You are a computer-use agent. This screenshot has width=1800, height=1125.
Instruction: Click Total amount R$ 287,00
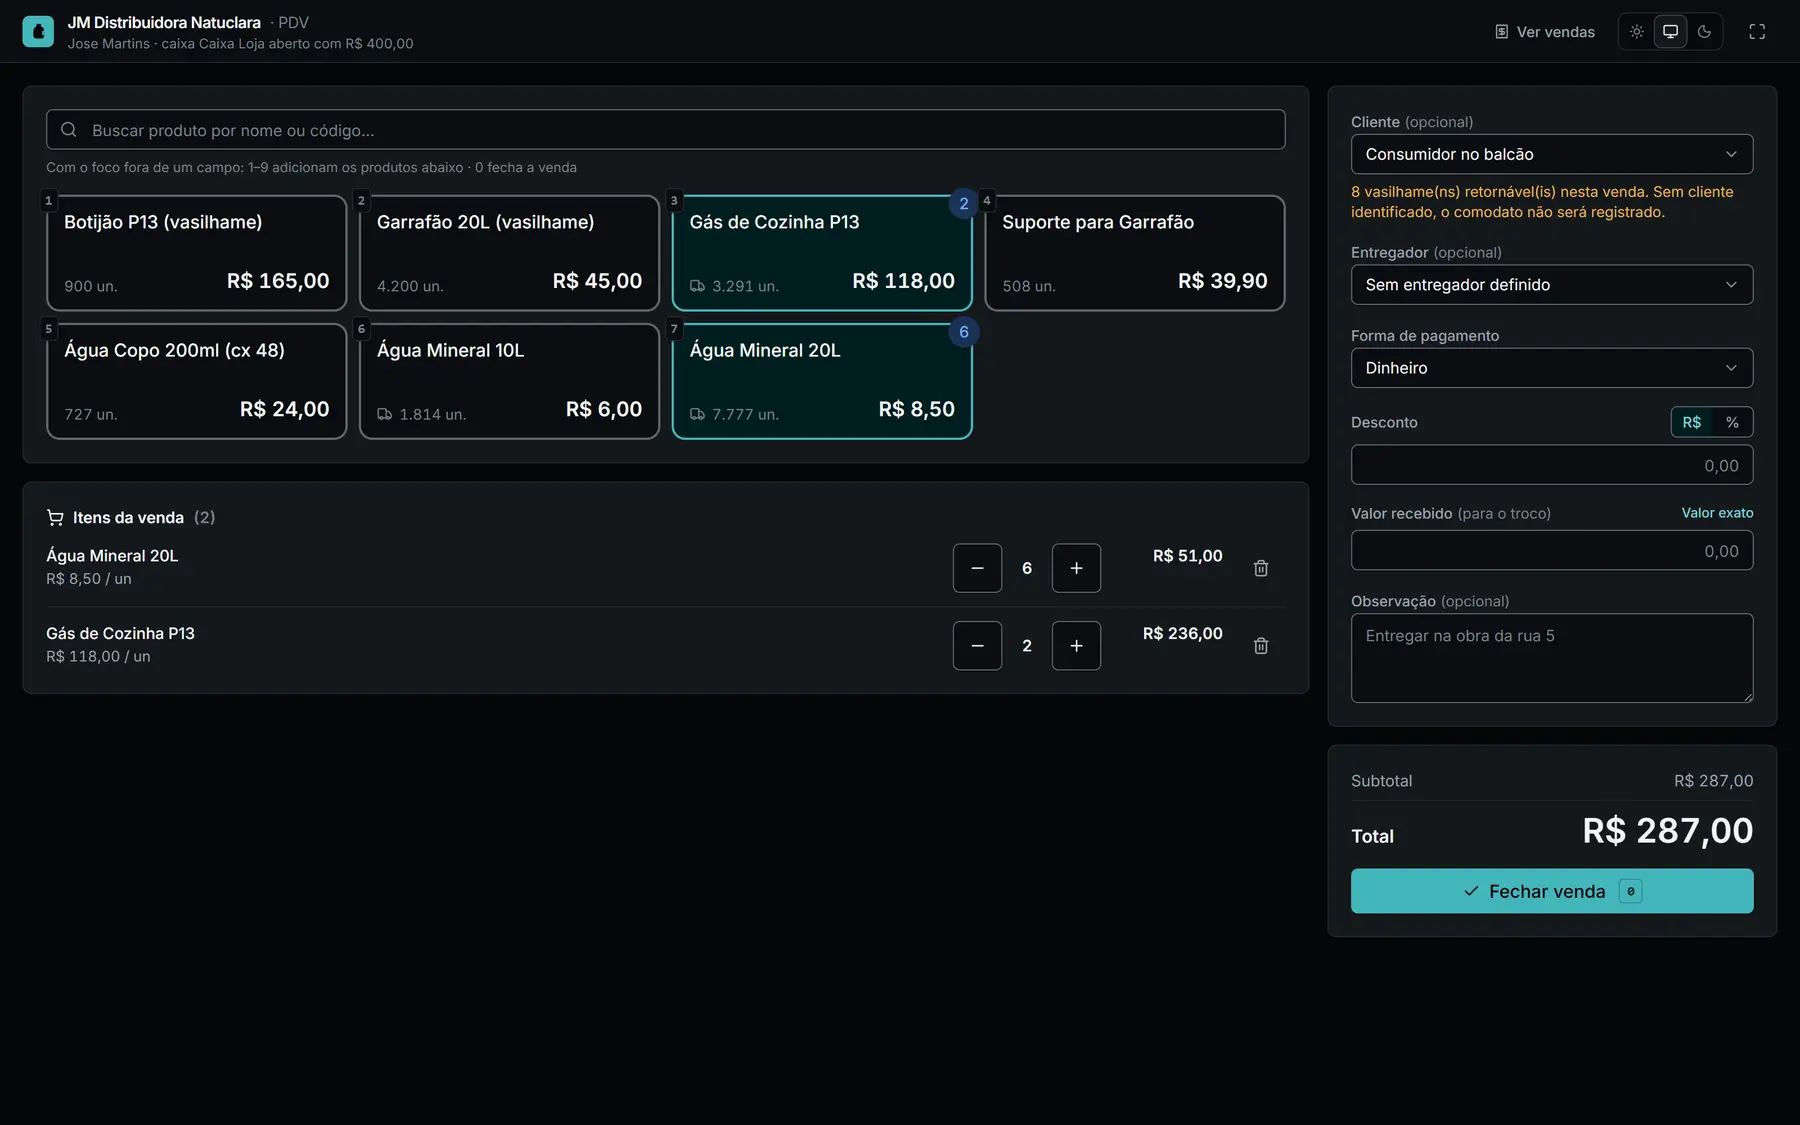coord(1667,831)
